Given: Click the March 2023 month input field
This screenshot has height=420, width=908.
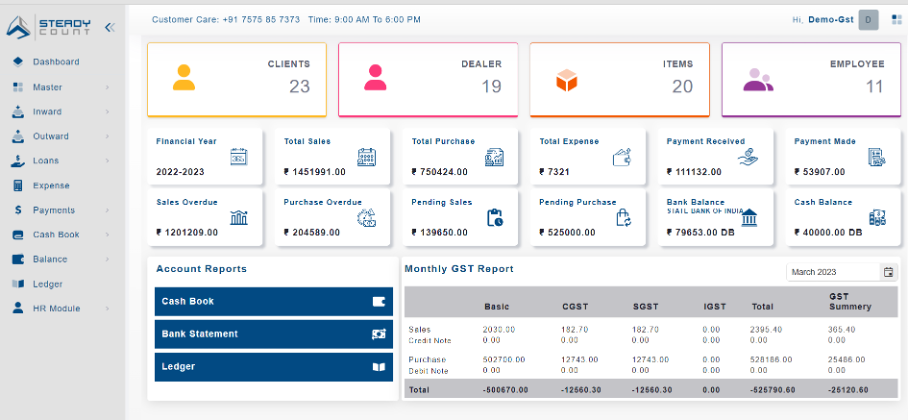Looking at the screenshot, I should pos(832,272).
